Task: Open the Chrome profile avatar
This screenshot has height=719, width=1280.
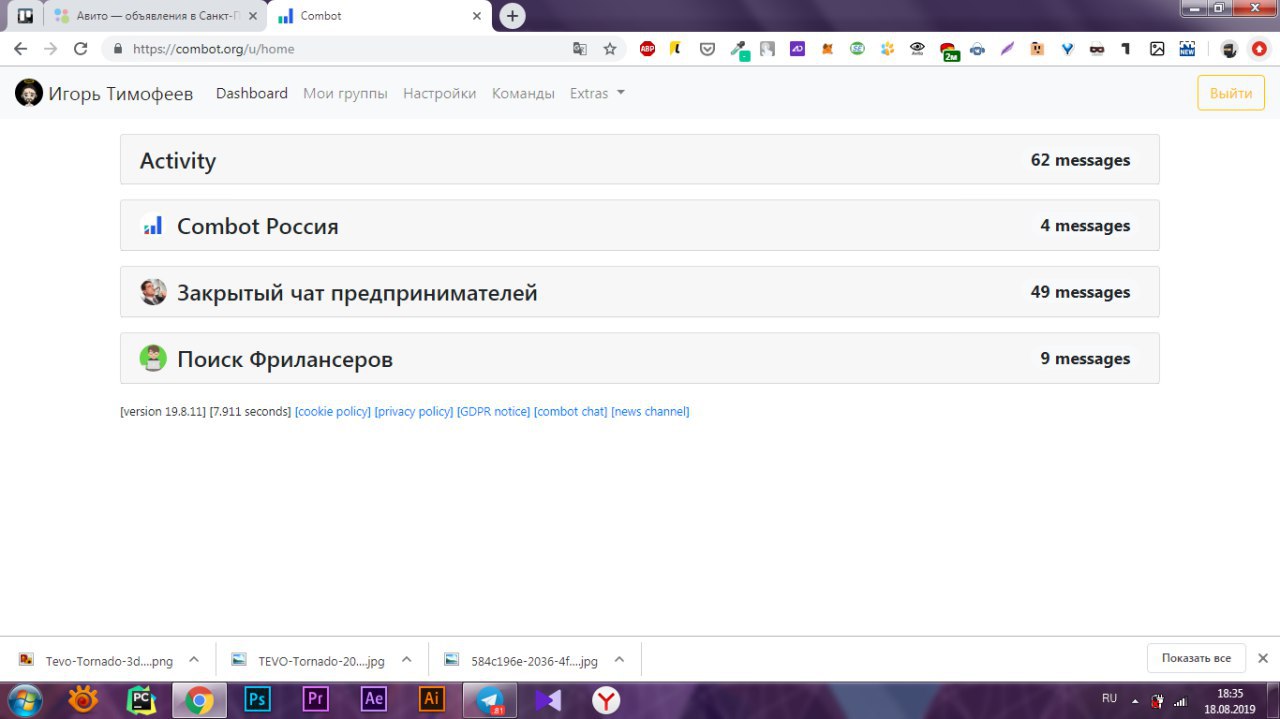Action: click(1229, 48)
